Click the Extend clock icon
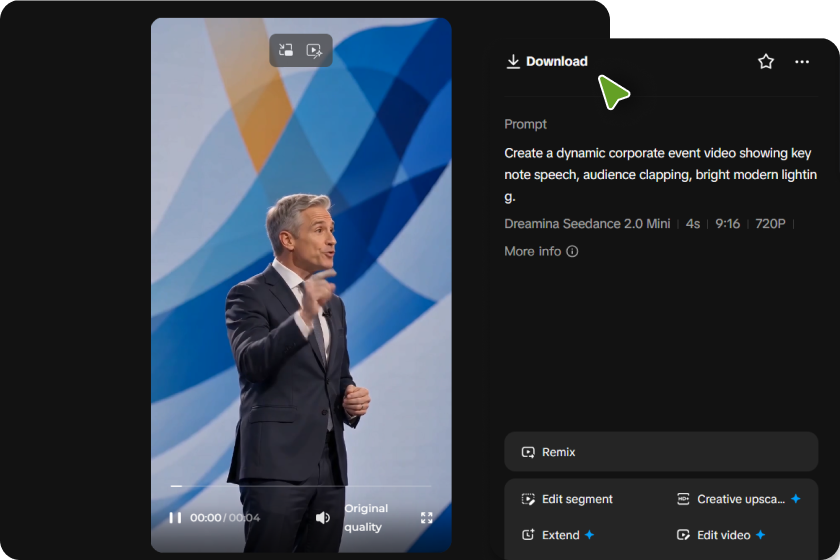Image resolution: width=840 pixels, height=560 pixels. point(528,535)
